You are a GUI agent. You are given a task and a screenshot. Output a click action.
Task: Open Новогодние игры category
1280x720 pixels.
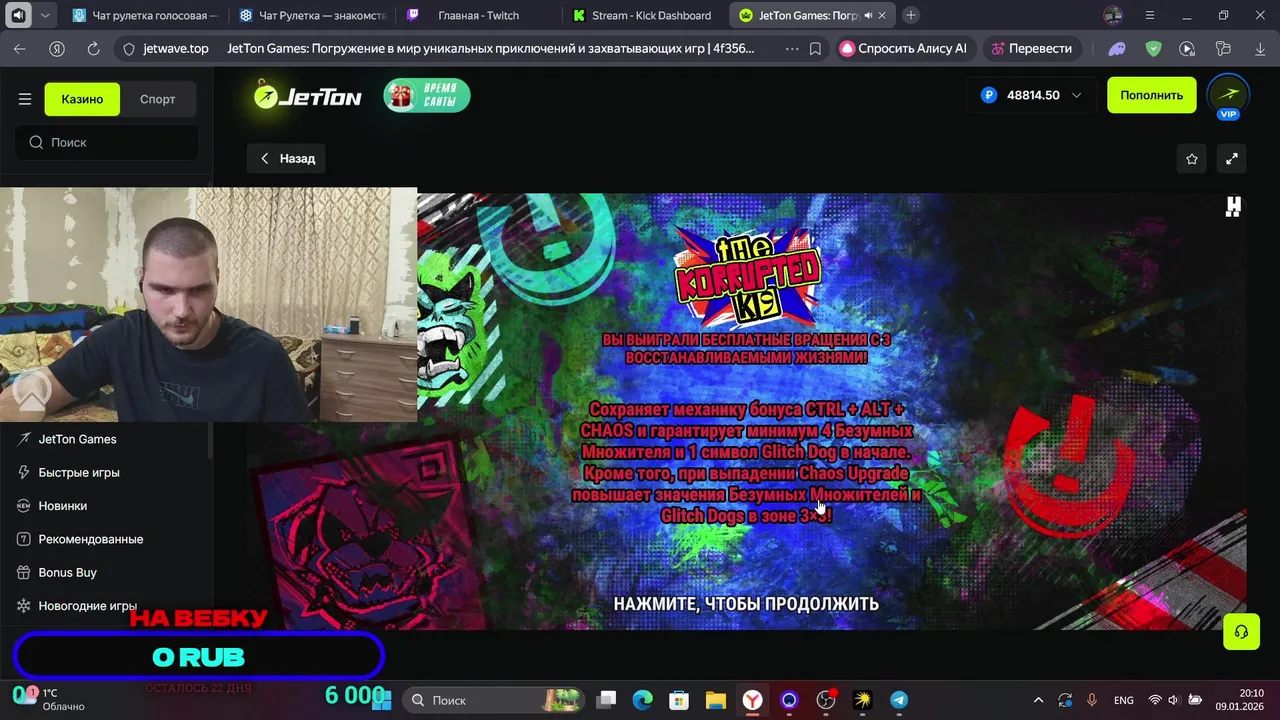click(87, 606)
